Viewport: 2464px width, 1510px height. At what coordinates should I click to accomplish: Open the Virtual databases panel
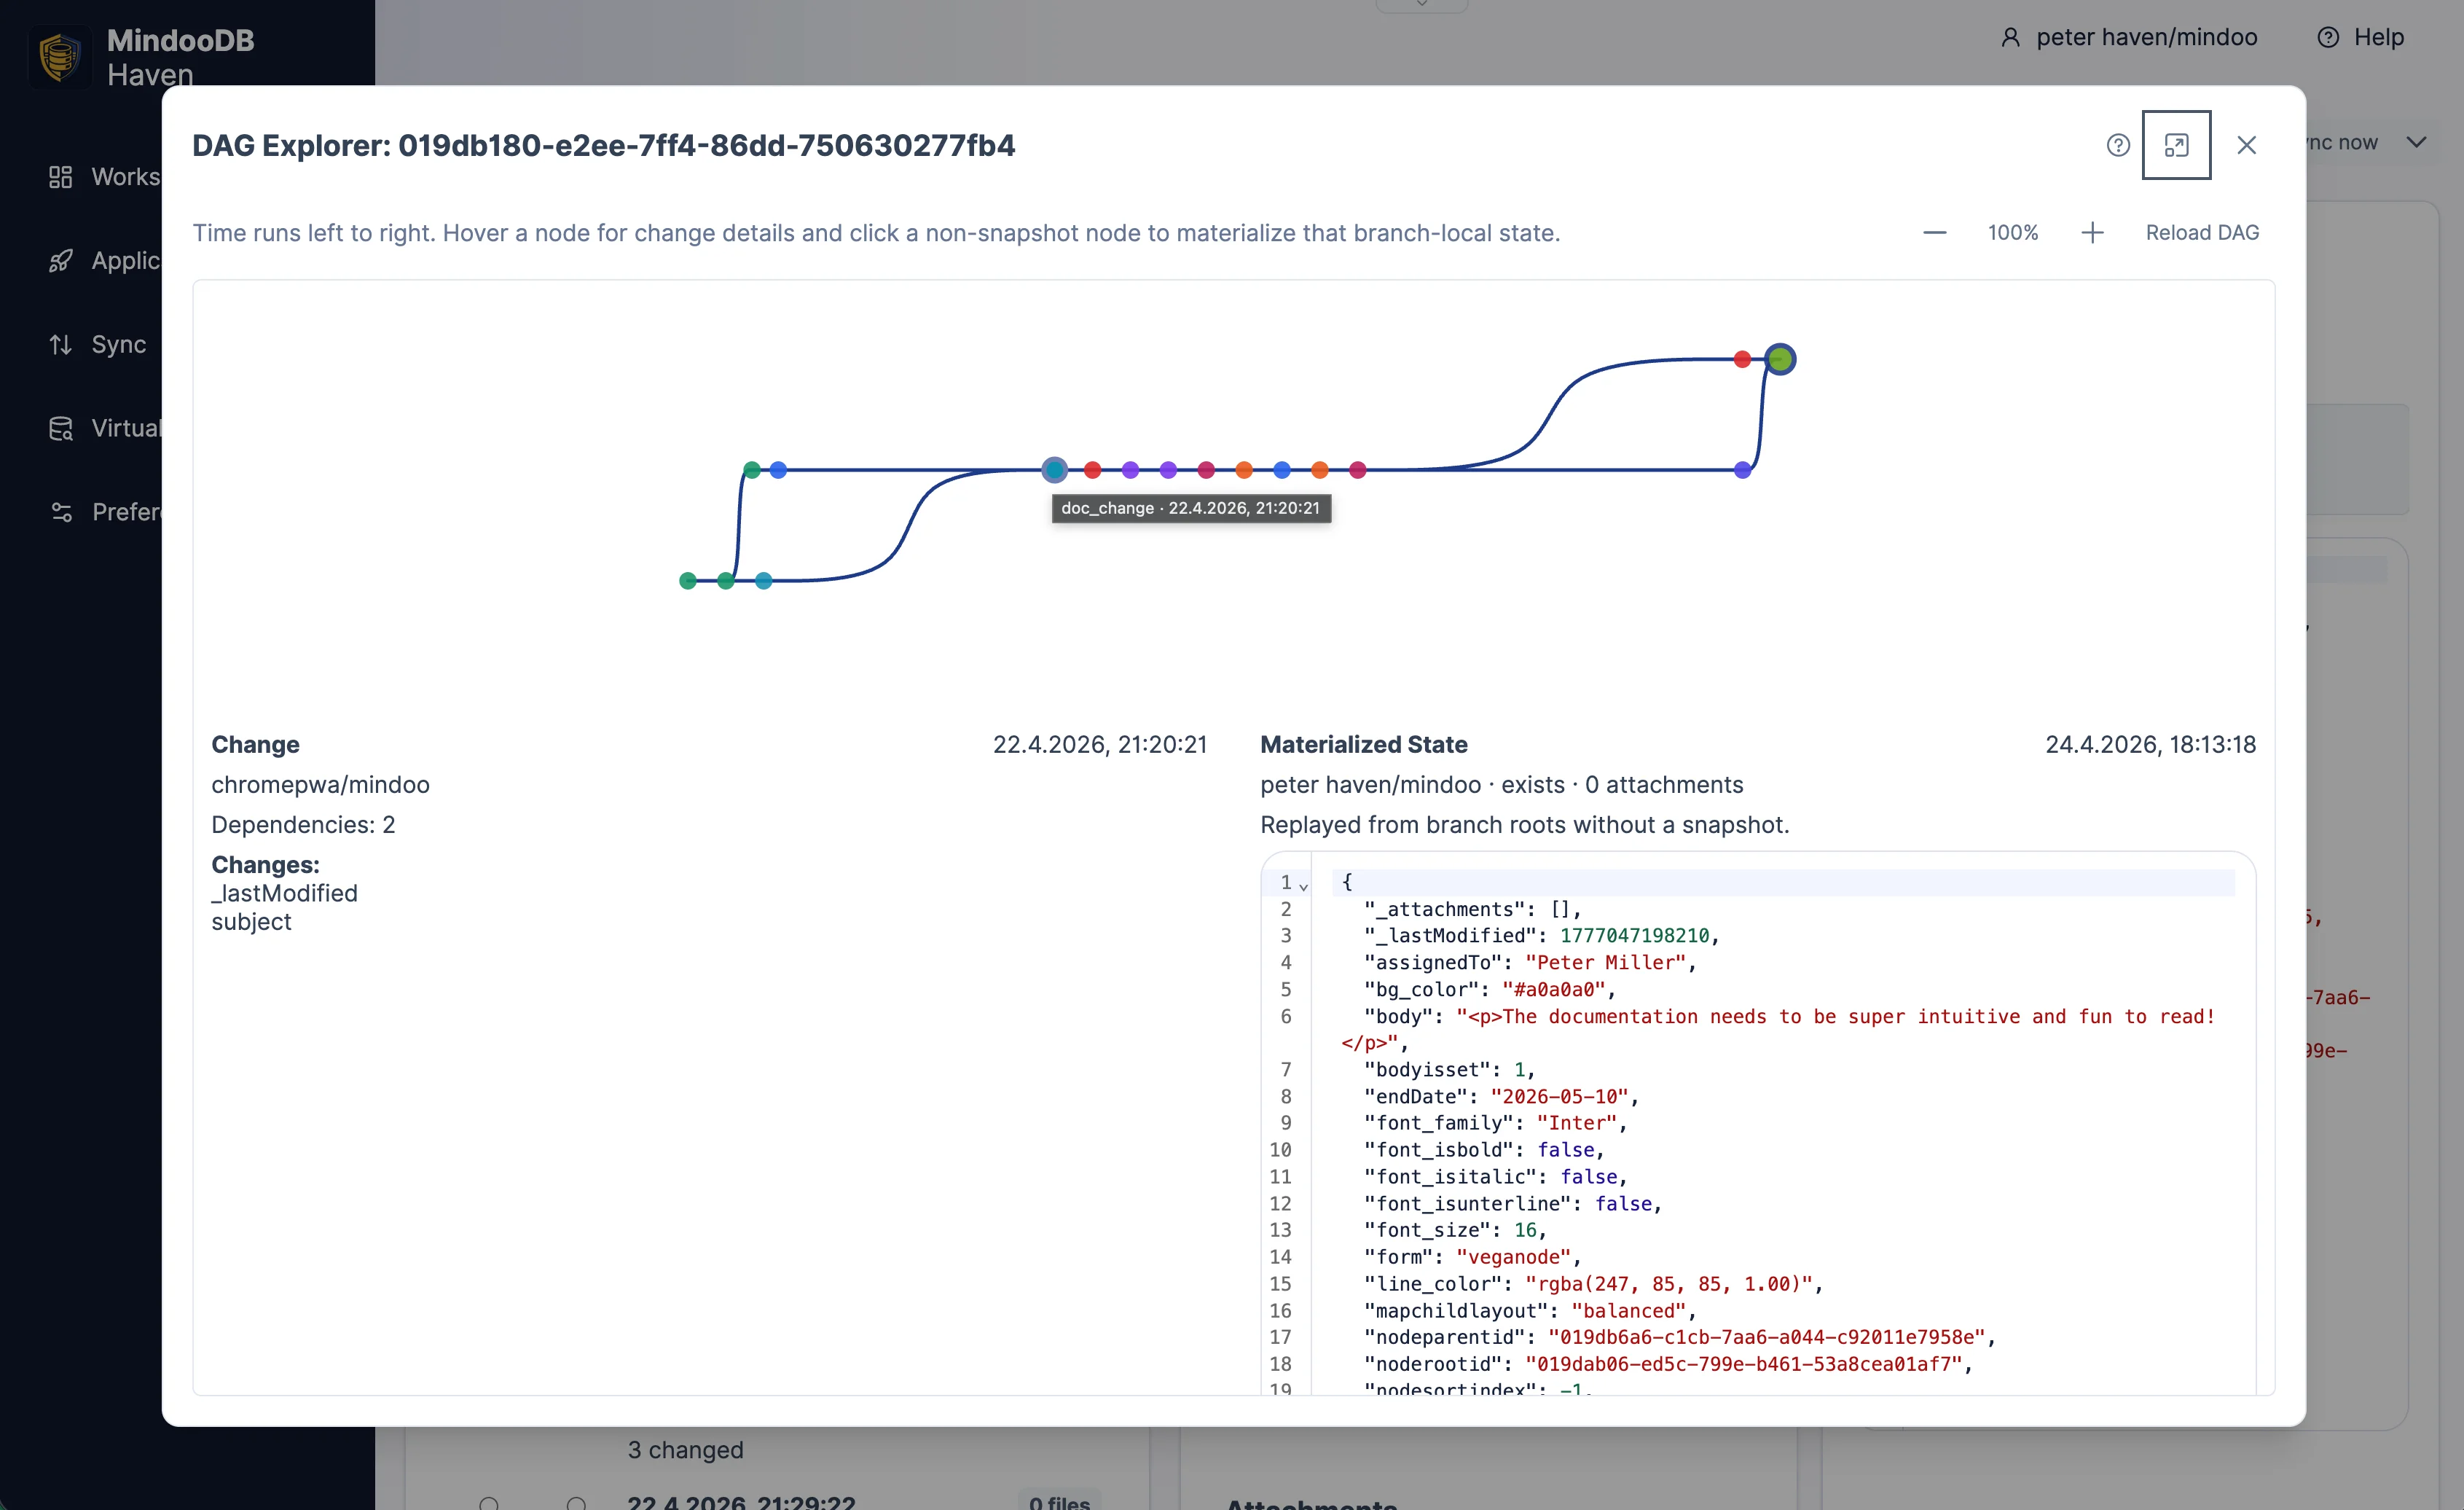point(60,427)
